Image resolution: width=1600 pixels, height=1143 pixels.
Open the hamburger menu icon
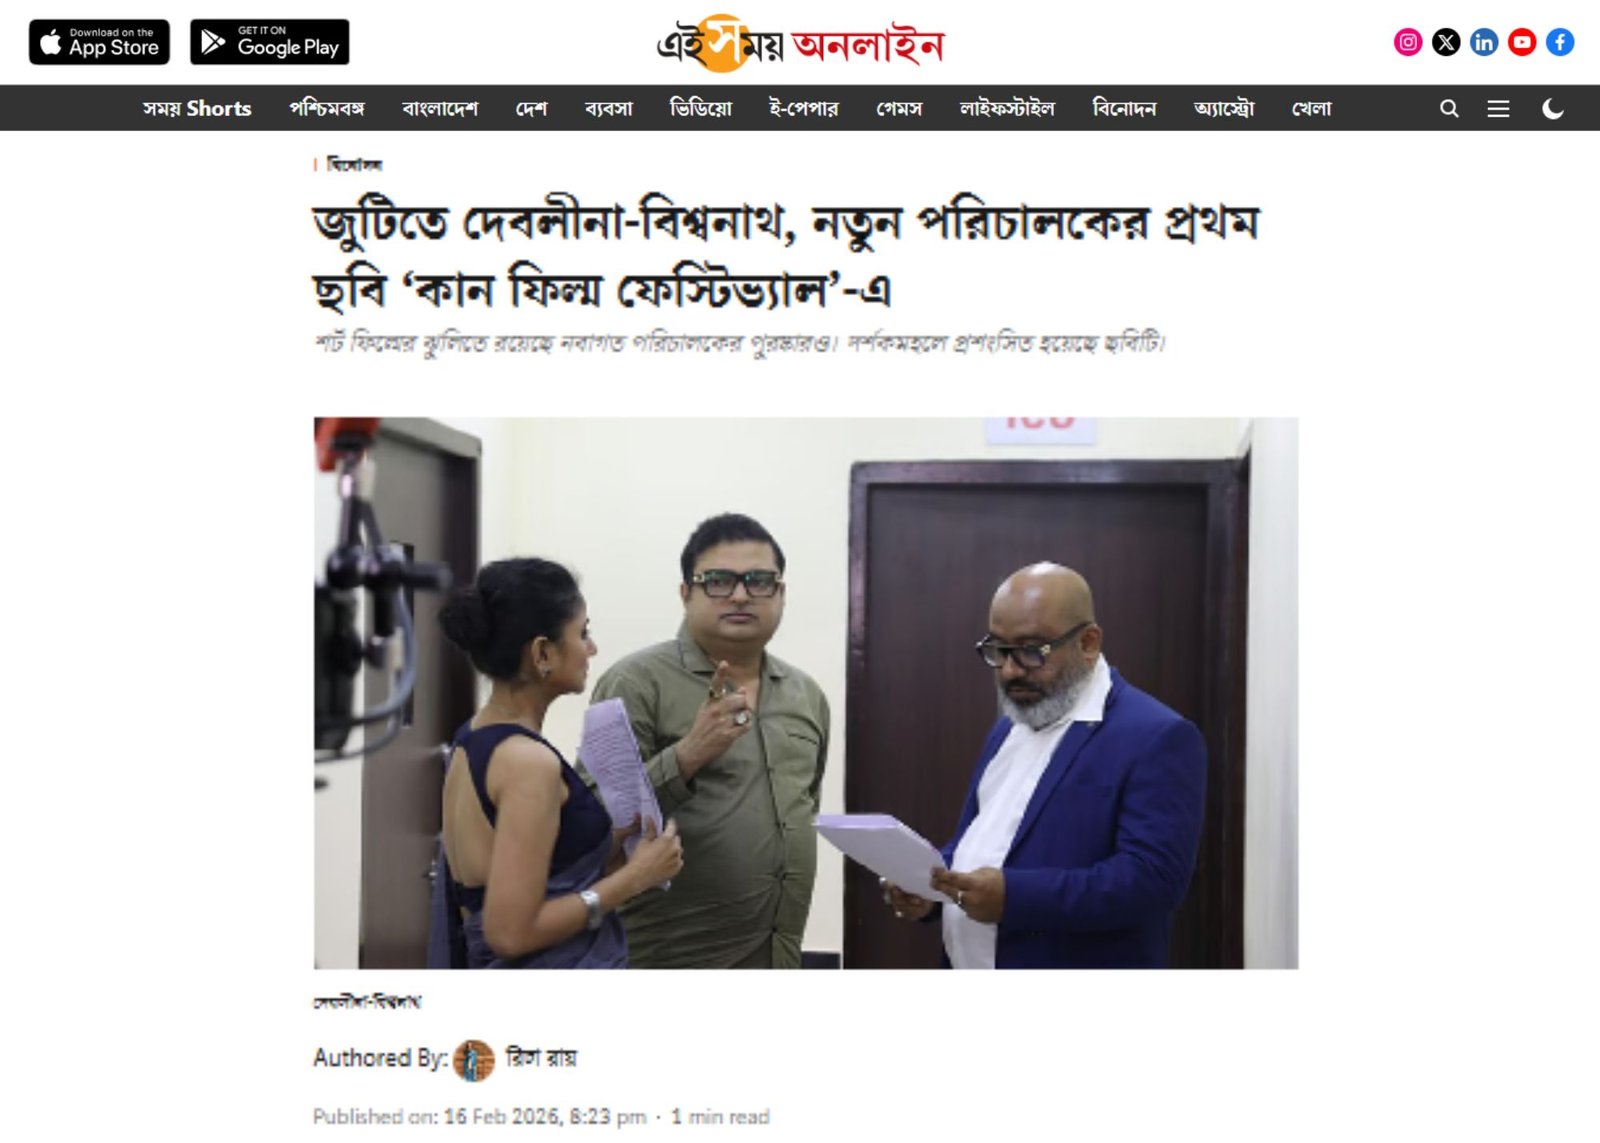pos(1498,108)
